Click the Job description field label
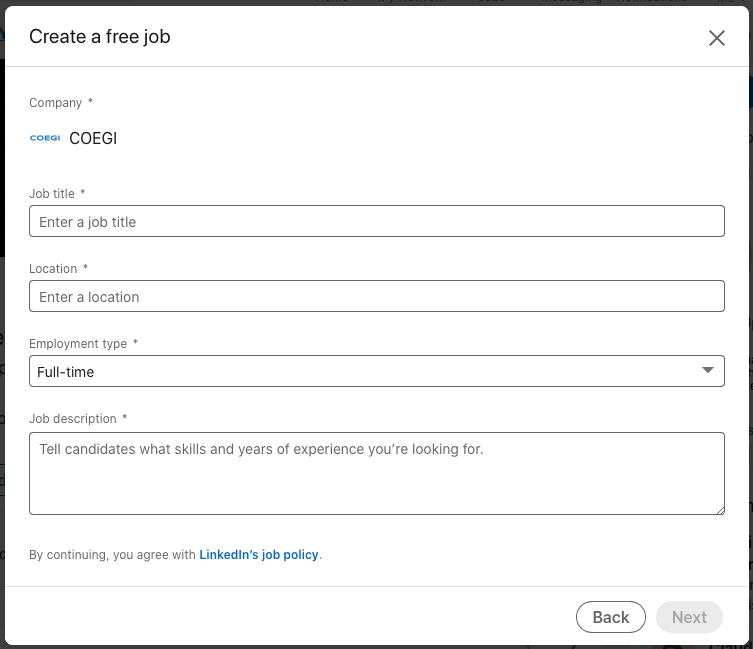The width and height of the screenshot is (753, 649). coord(73,418)
